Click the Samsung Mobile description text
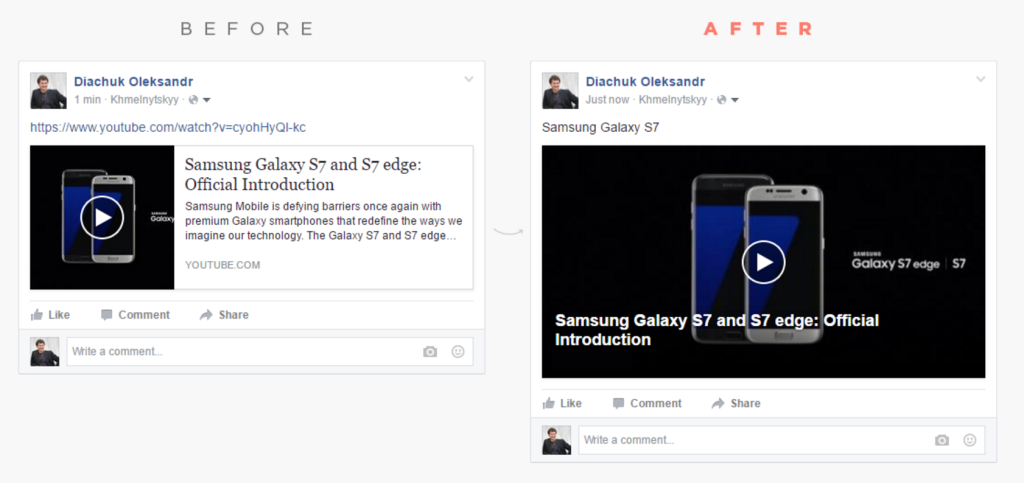Screen dimensions: 1024x483 pyautogui.click(x=324, y=221)
